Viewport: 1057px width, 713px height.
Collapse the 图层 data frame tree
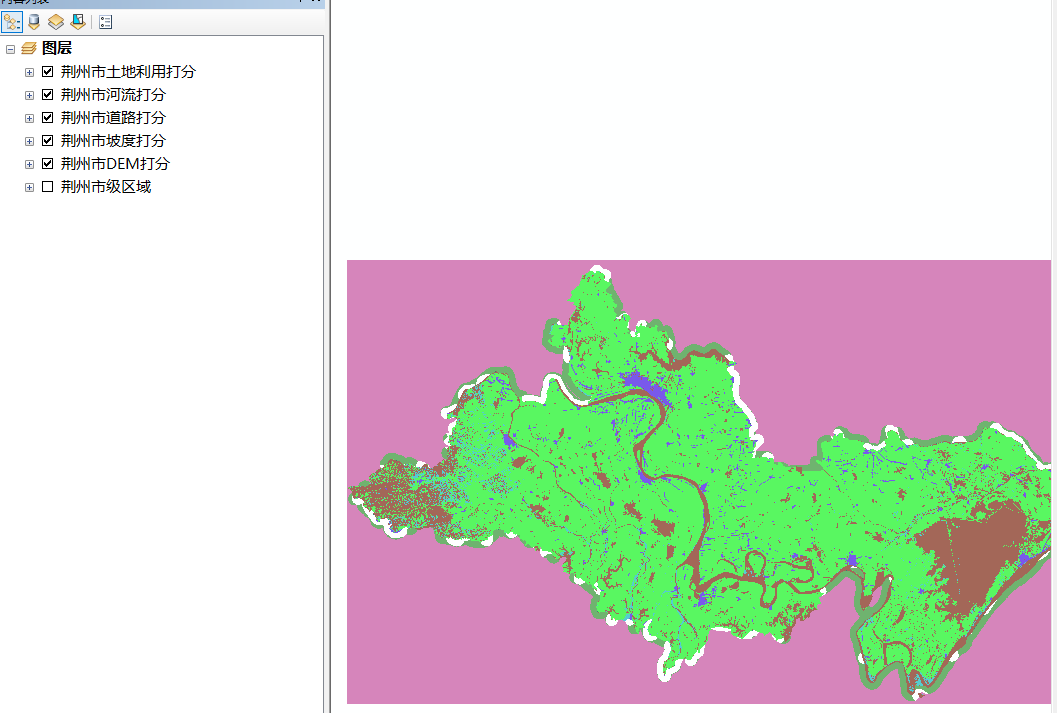(10, 49)
